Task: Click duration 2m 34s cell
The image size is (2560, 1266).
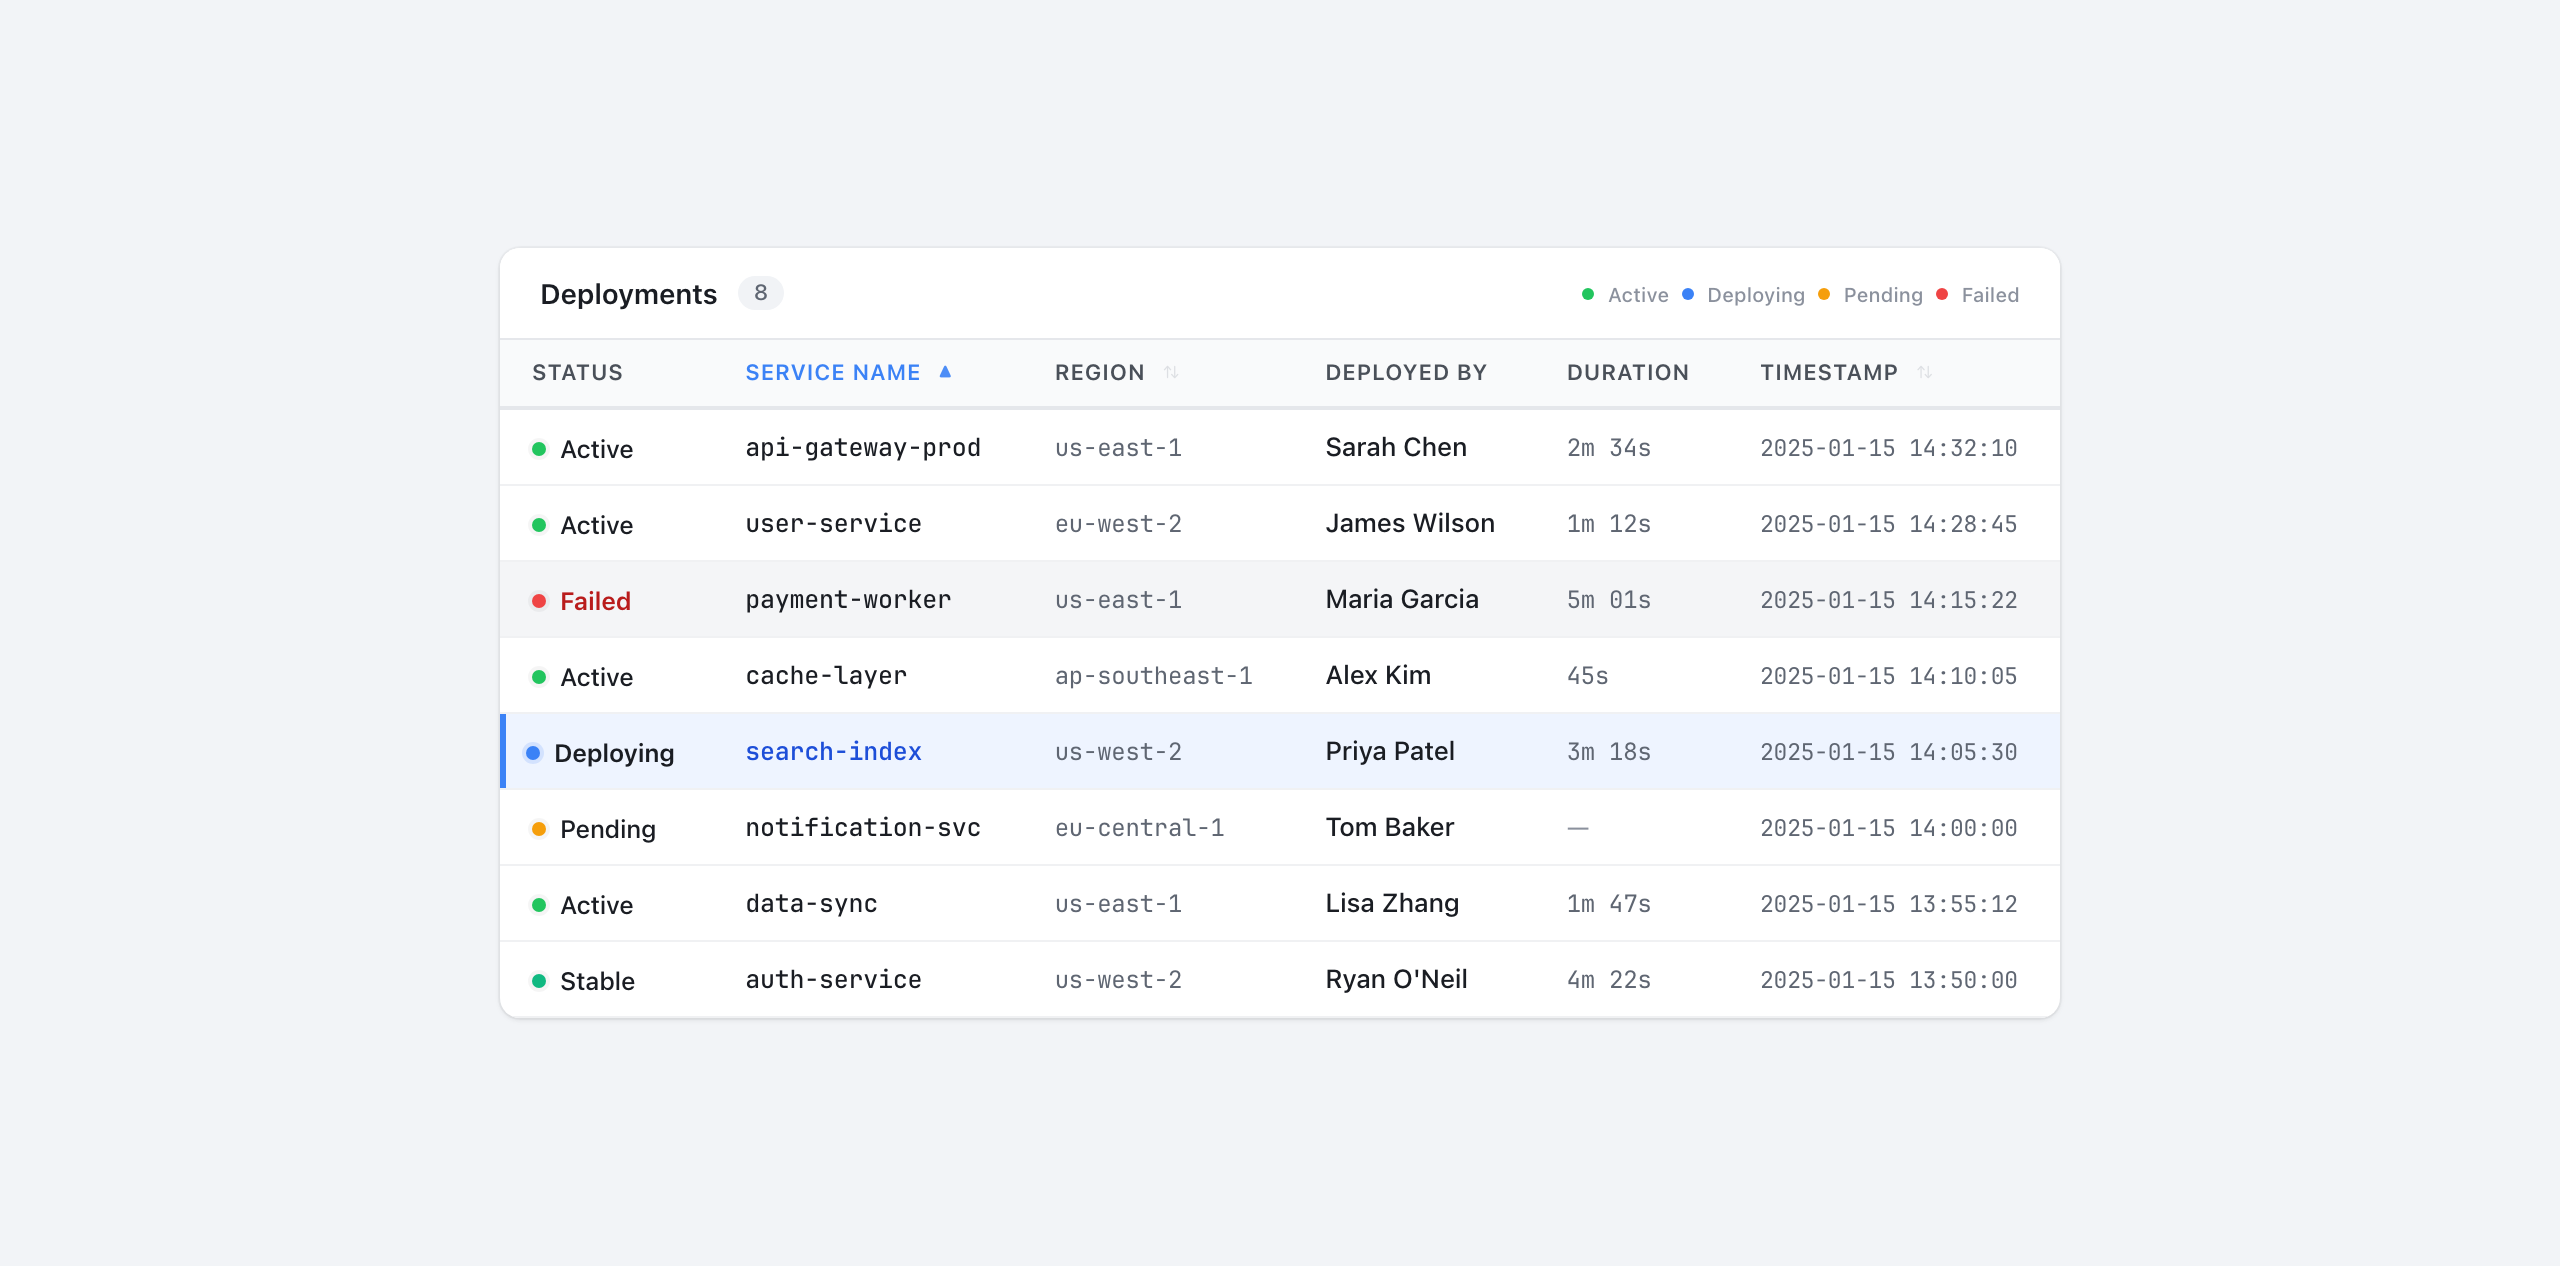Action: [1608, 449]
